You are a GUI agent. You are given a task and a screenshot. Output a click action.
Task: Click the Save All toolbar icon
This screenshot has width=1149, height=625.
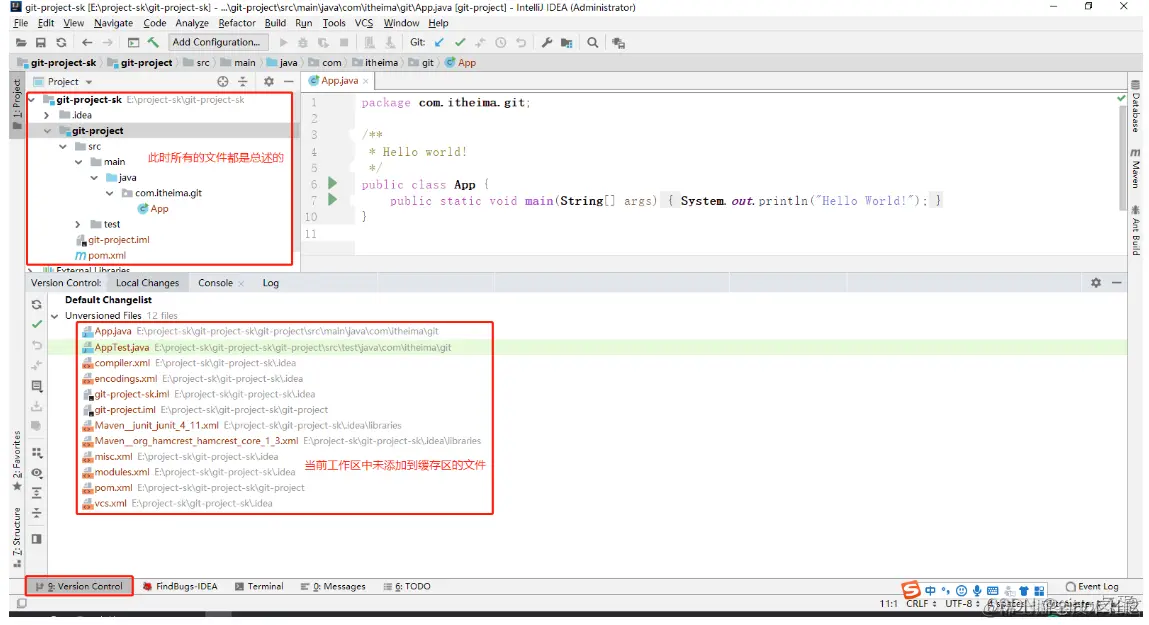(41, 42)
